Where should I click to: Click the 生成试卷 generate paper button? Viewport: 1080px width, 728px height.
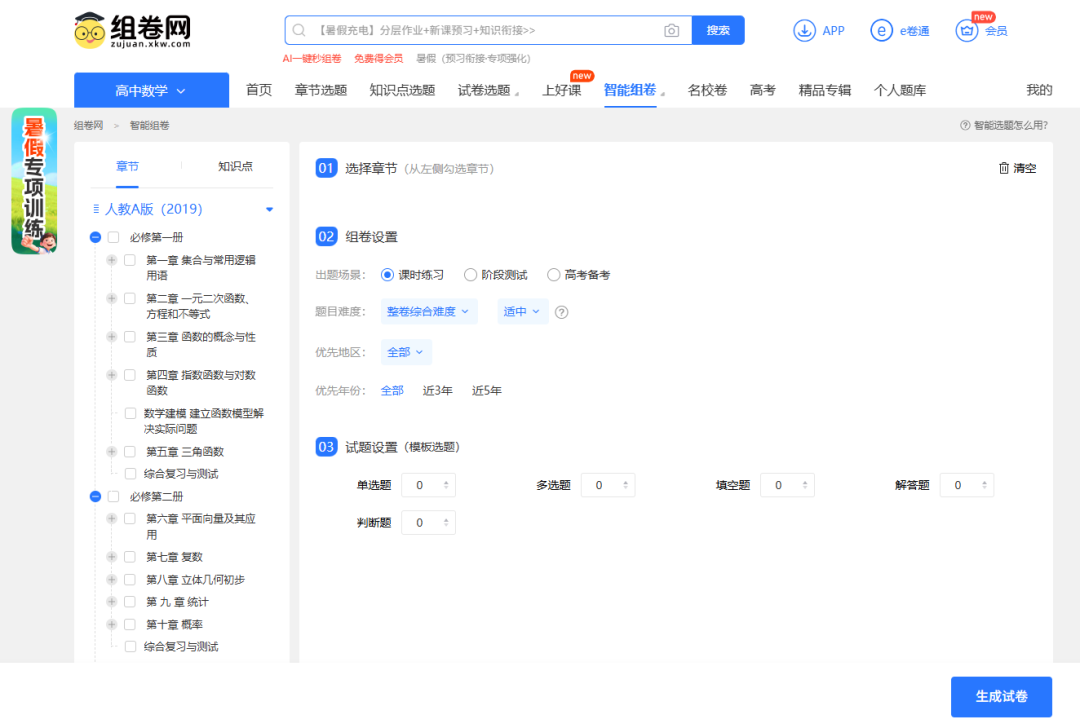pyautogui.click(x=1001, y=696)
